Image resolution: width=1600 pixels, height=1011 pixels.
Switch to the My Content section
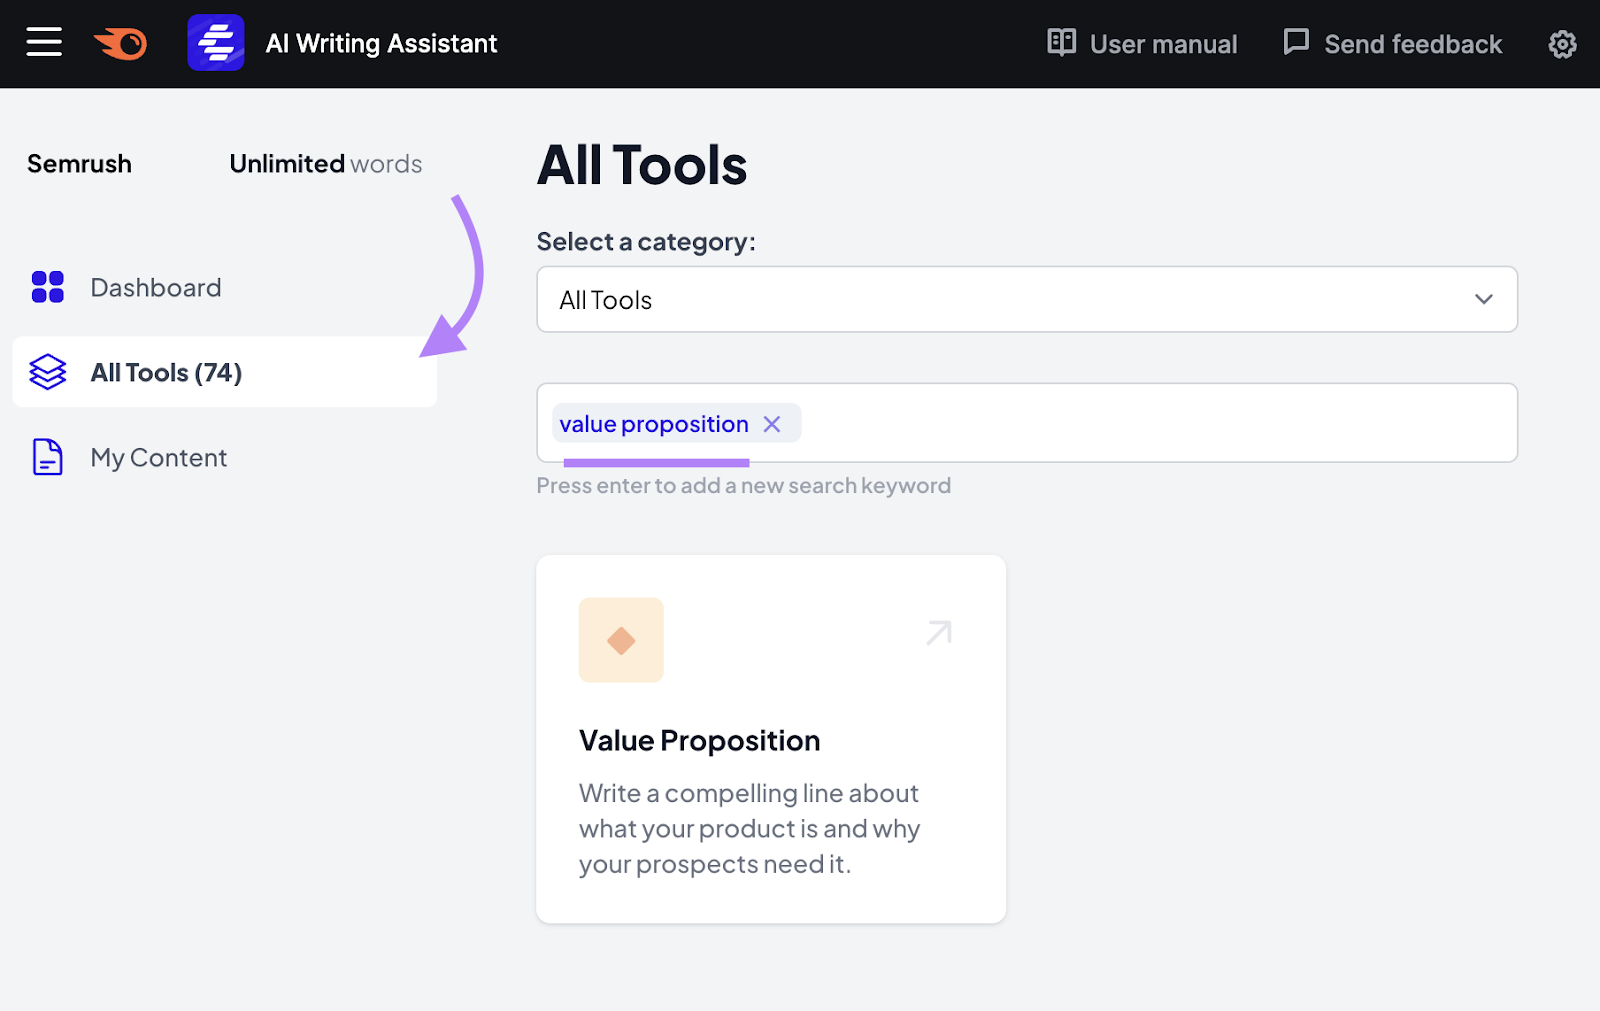point(158,457)
